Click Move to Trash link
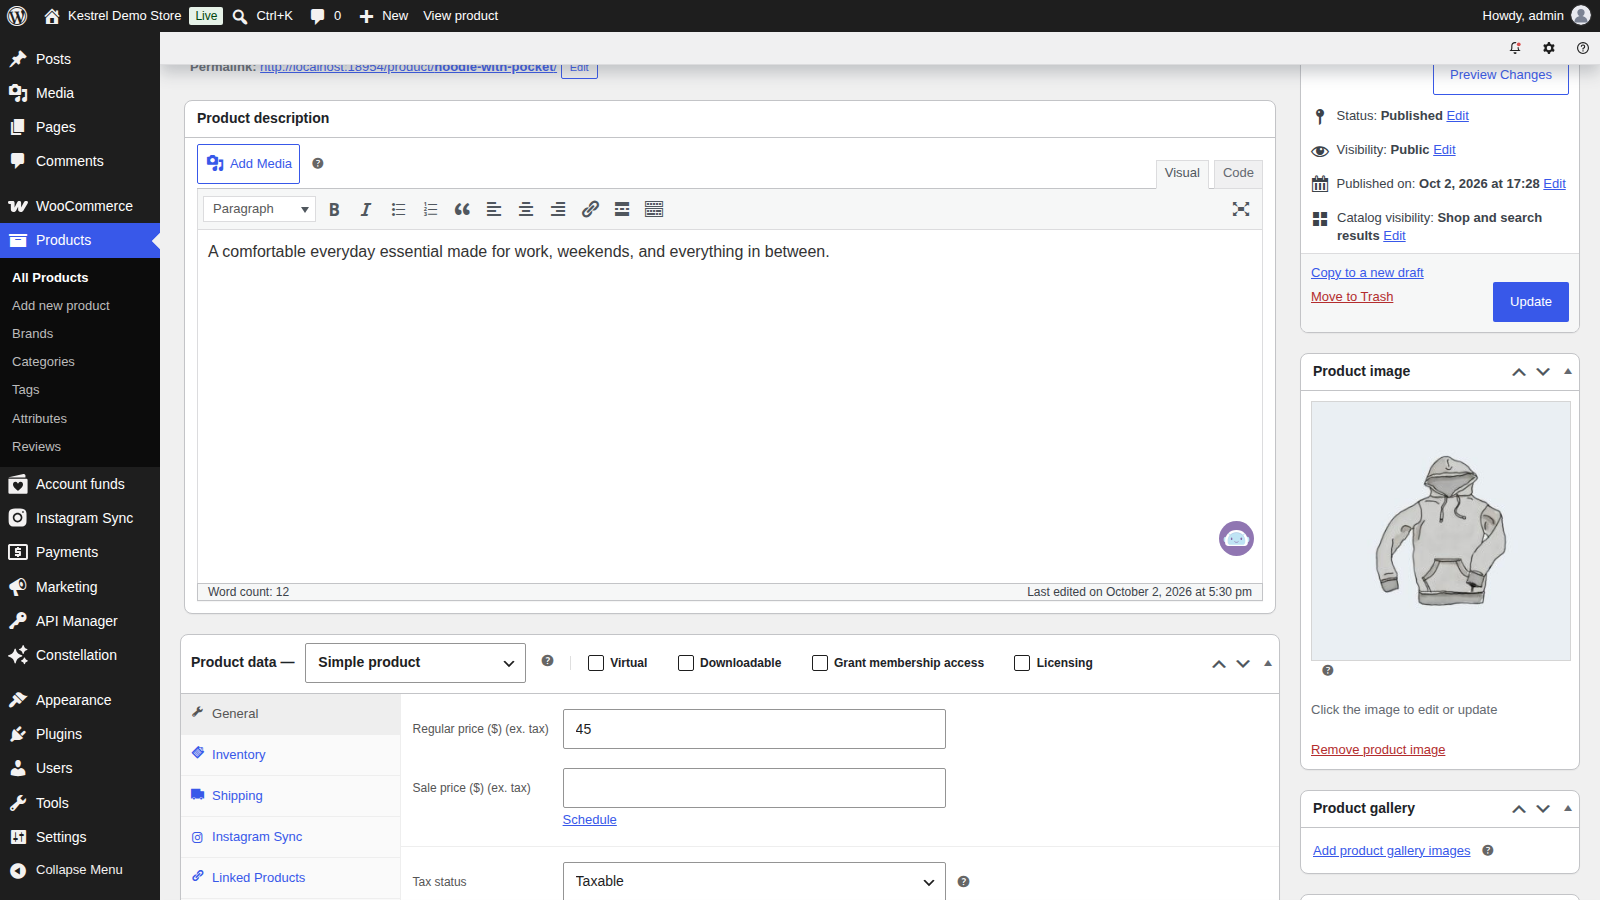1600x900 pixels. click(x=1352, y=297)
